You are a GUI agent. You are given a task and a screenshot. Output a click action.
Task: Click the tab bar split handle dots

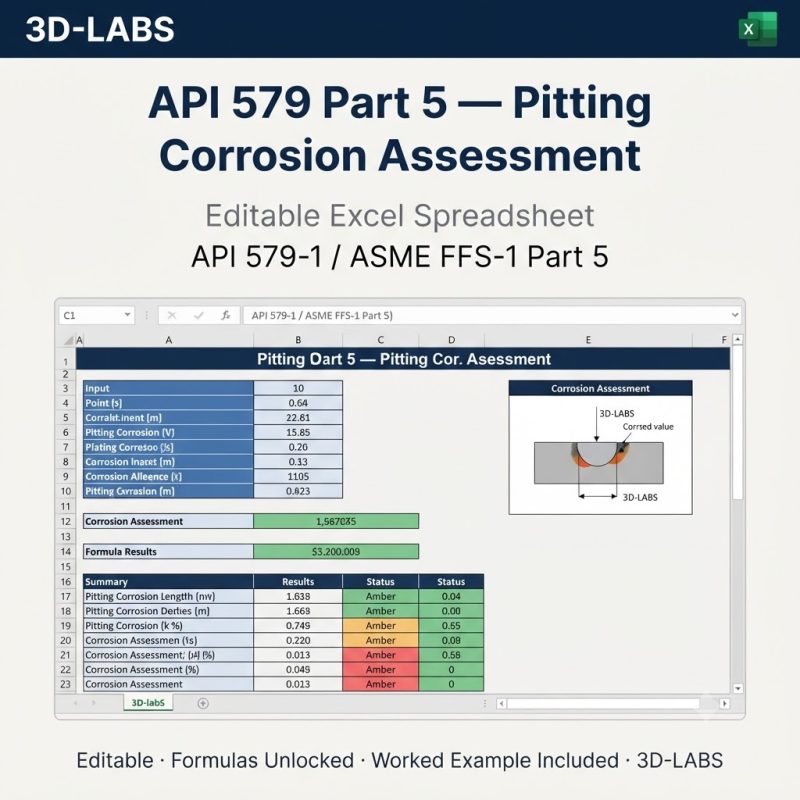coord(484,704)
